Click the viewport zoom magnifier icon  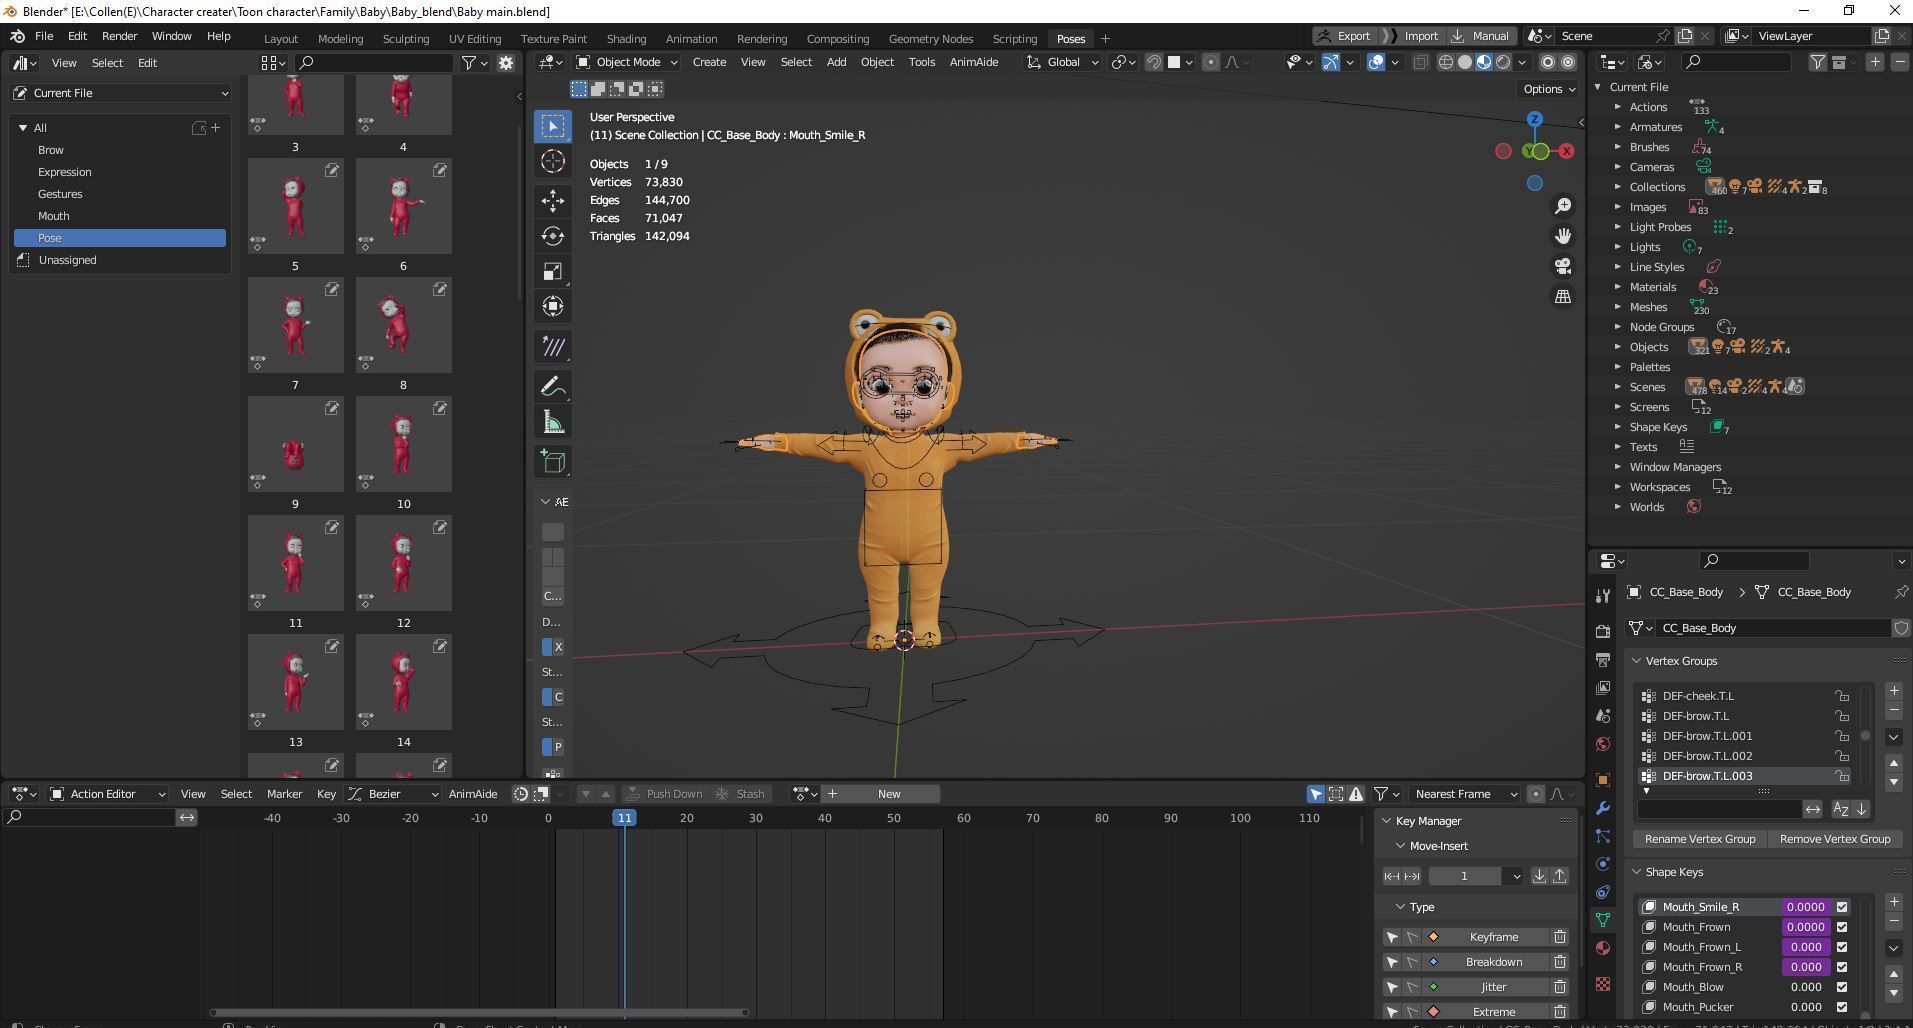tap(1563, 206)
